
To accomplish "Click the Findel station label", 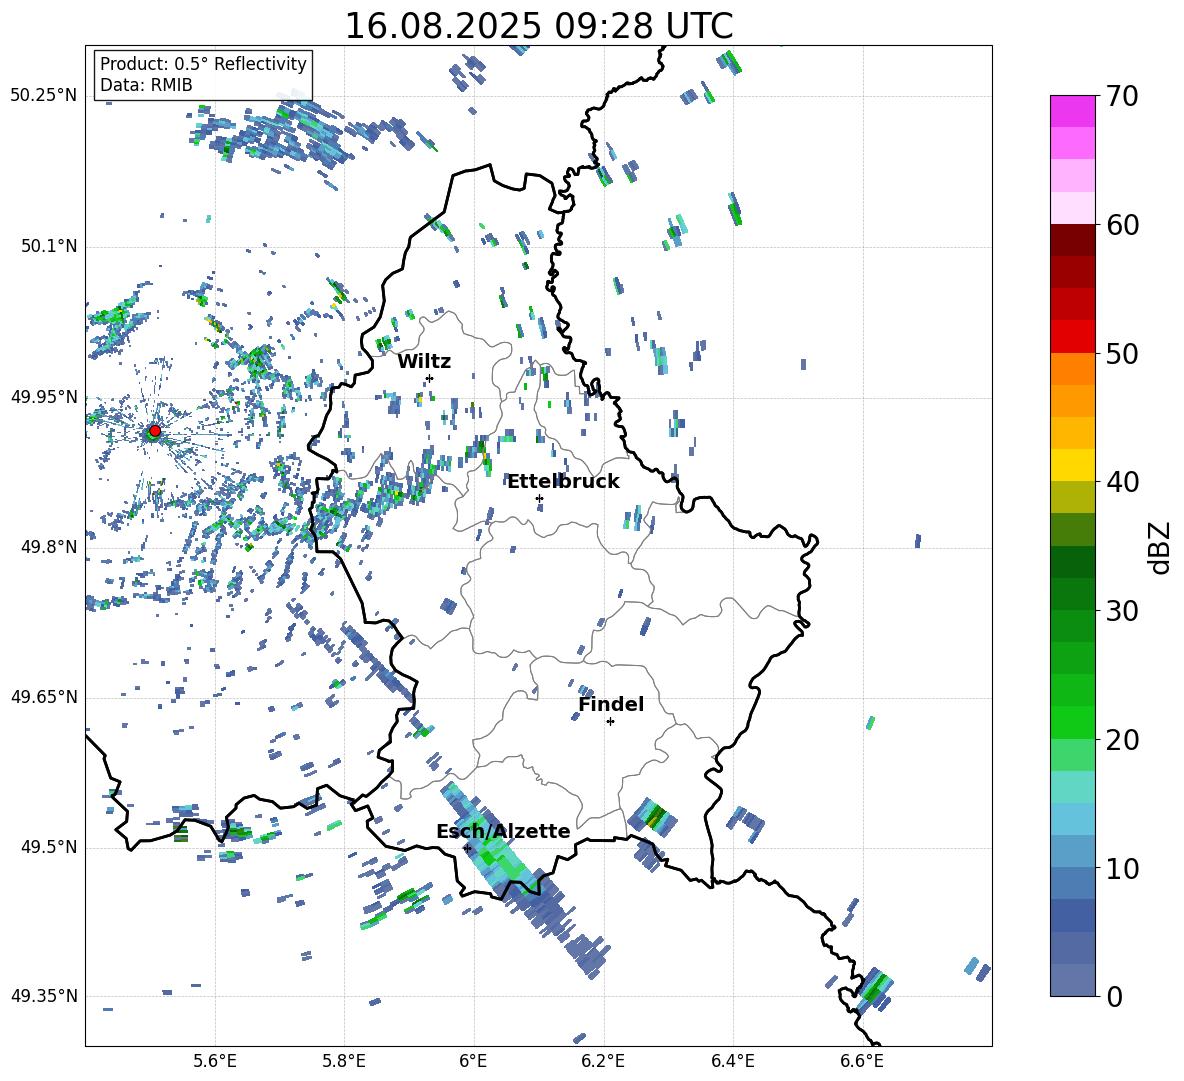I will click(611, 704).
